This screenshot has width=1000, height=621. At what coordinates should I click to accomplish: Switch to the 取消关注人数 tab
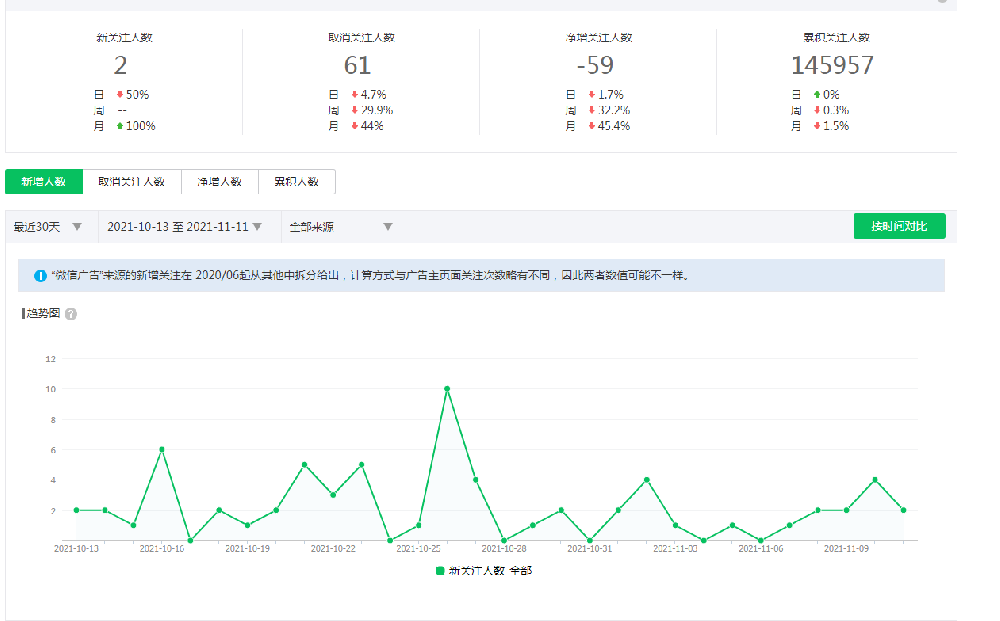pos(131,181)
